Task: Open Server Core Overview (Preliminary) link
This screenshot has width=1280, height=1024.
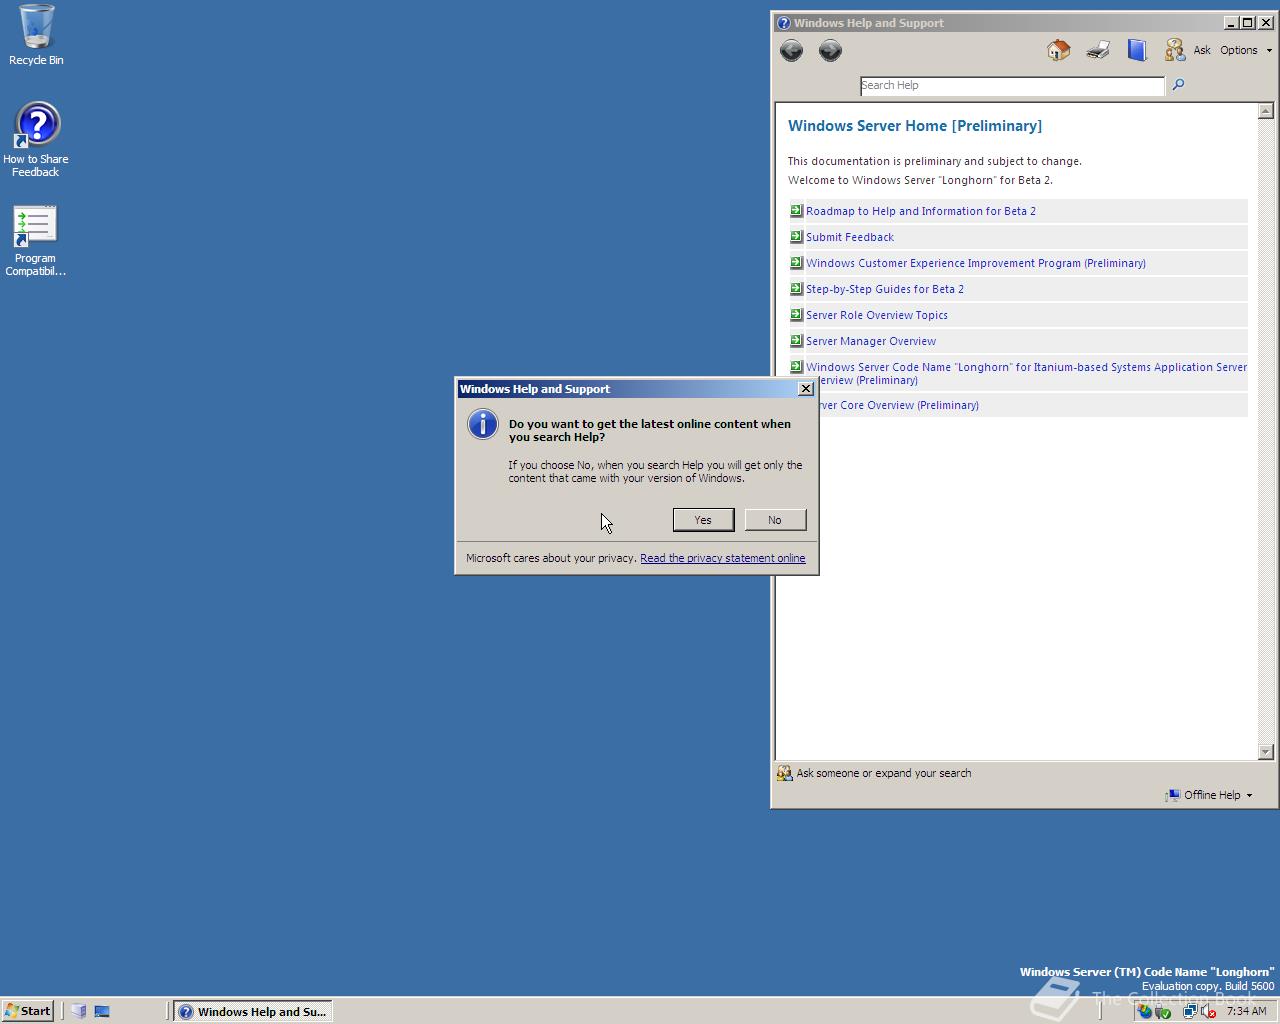Action: [898, 405]
